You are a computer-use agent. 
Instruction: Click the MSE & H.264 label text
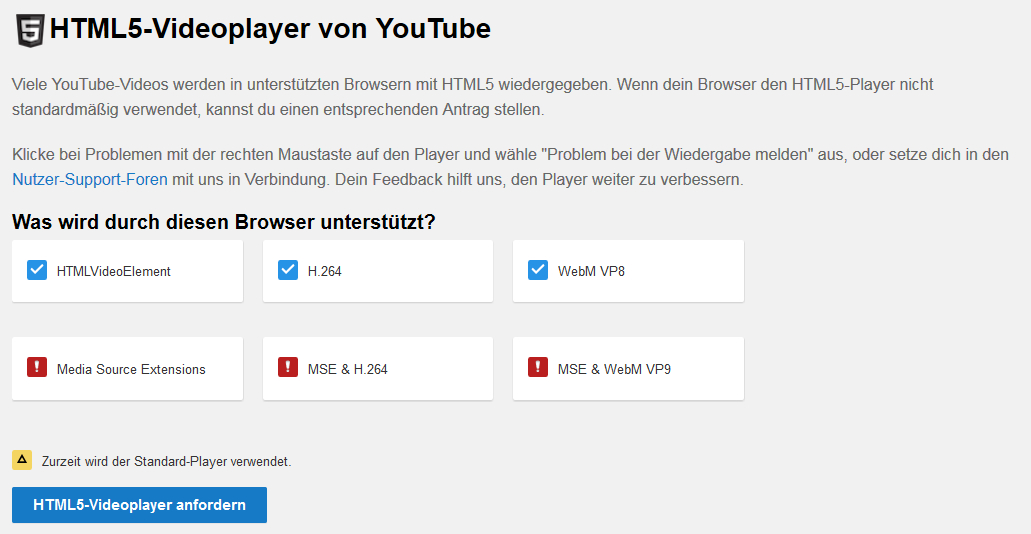tap(348, 370)
